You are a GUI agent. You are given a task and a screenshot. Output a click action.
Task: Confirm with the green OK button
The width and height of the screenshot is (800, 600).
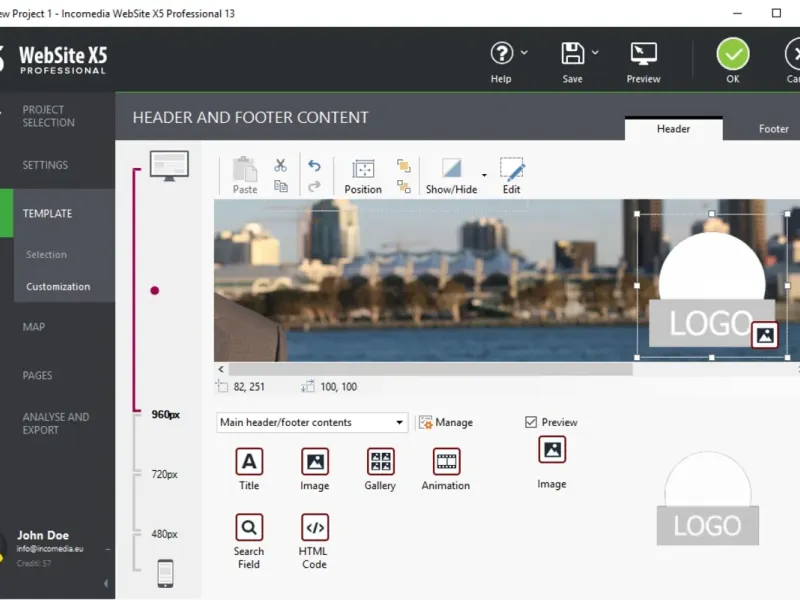point(733,54)
